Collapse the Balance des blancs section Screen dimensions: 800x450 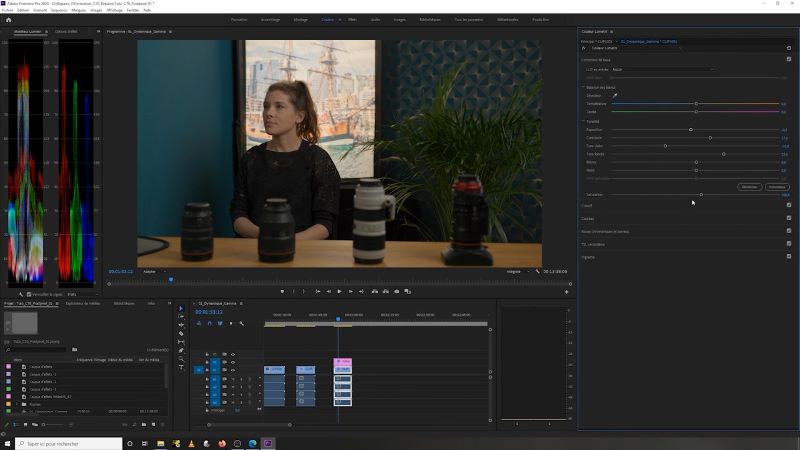coord(584,88)
